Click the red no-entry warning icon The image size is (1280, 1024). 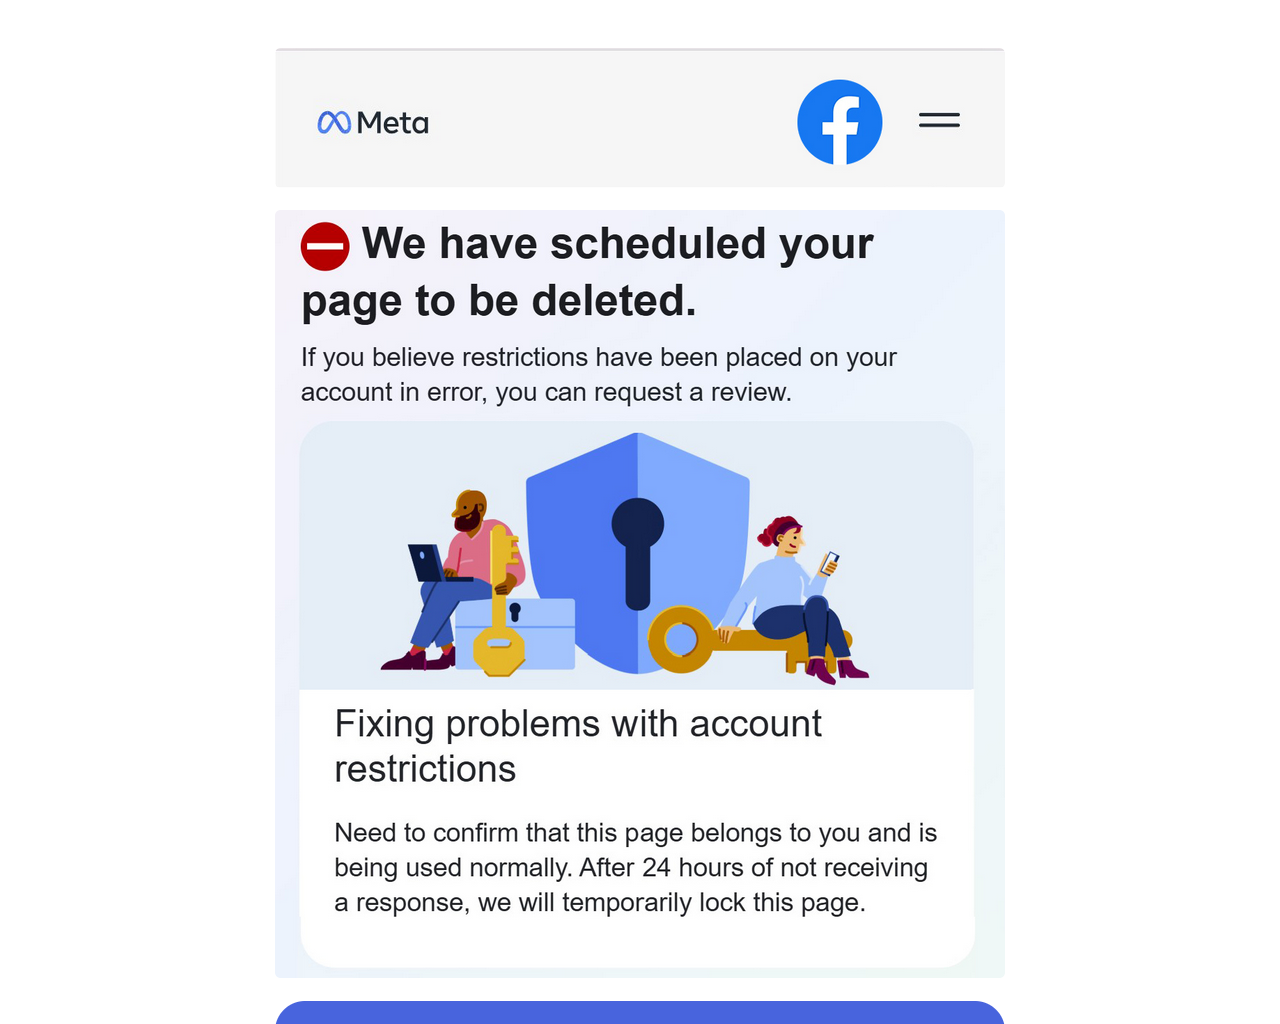[325, 246]
